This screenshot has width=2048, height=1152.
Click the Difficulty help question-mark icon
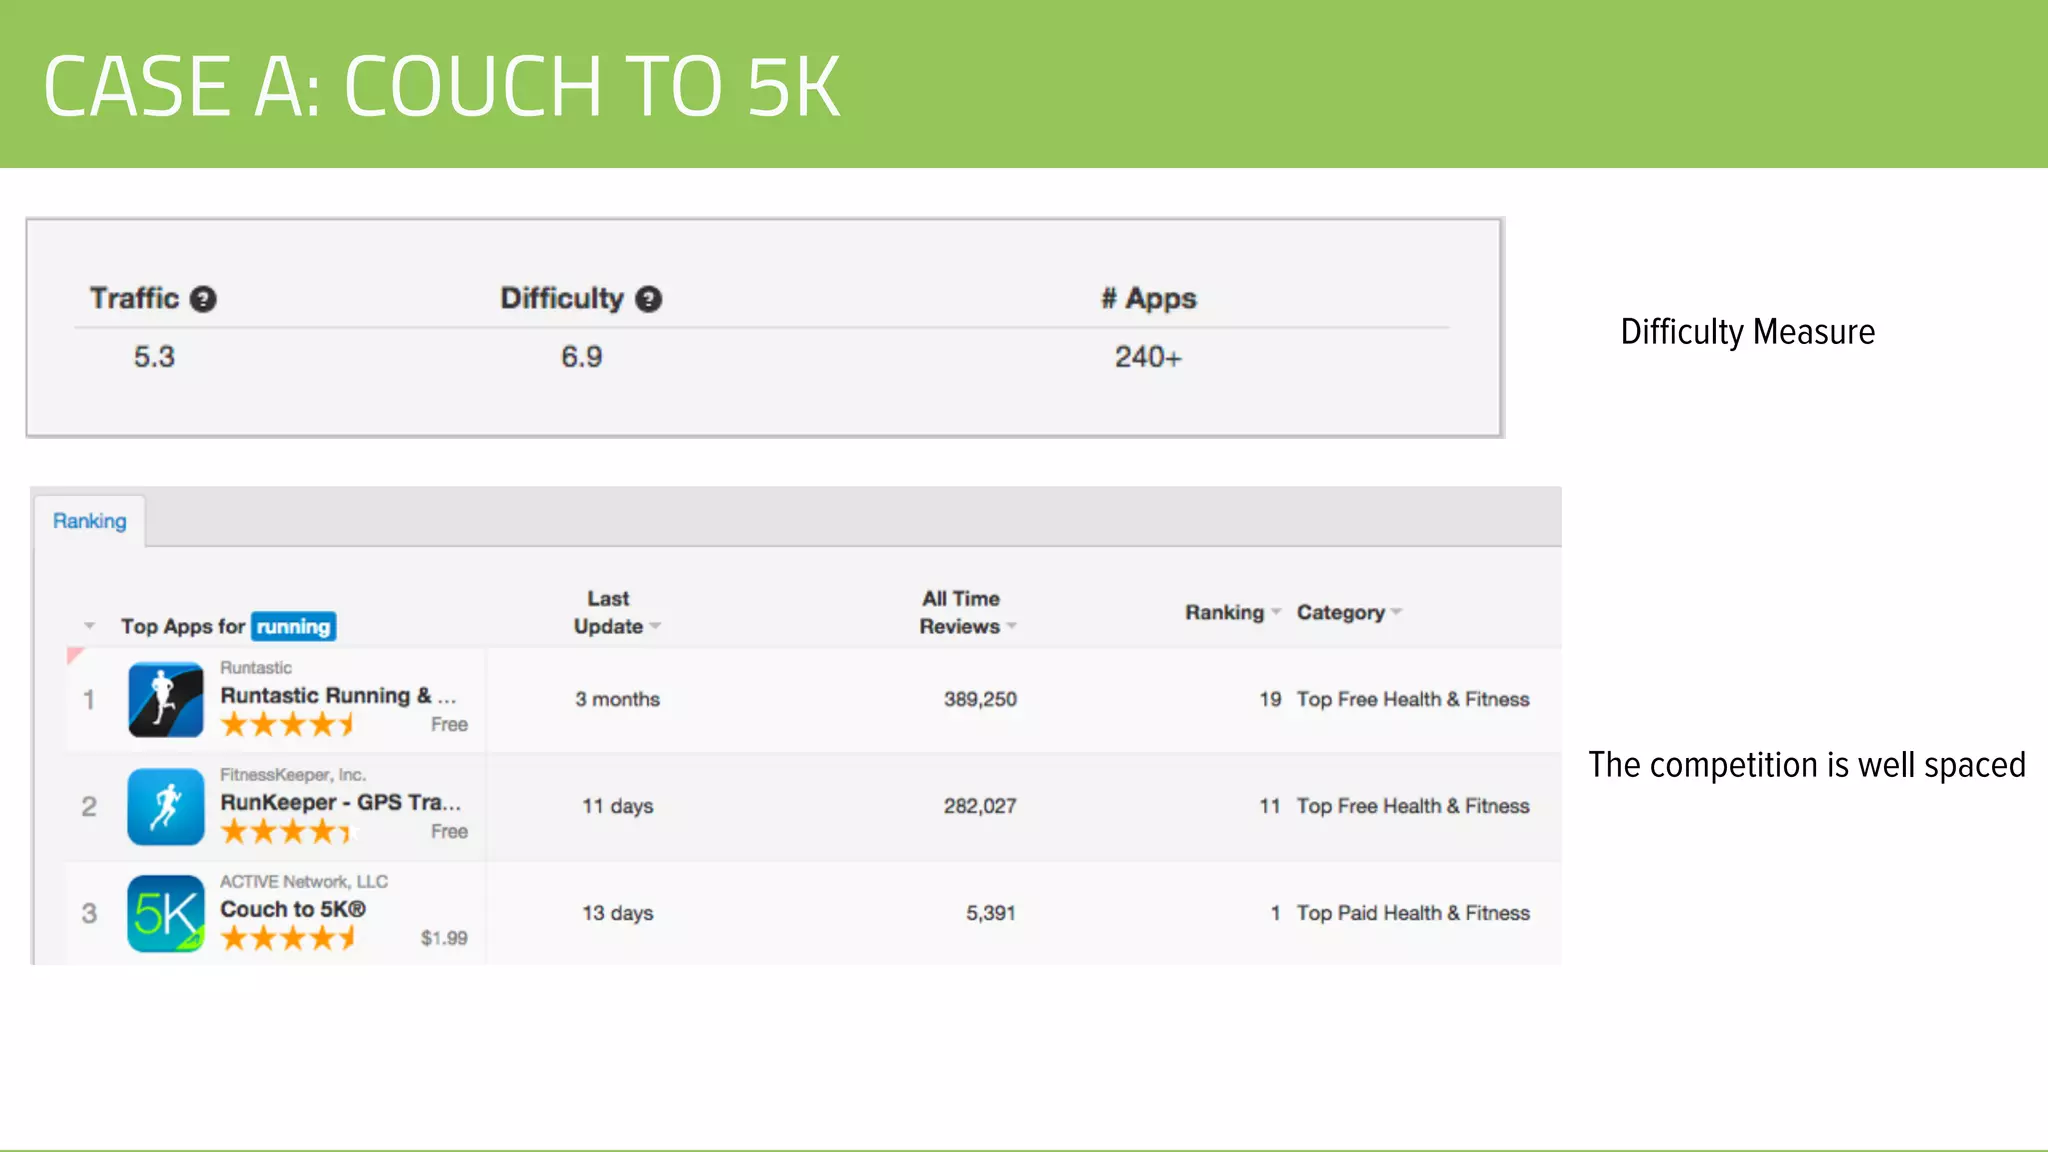pyautogui.click(x=649, y=299)
